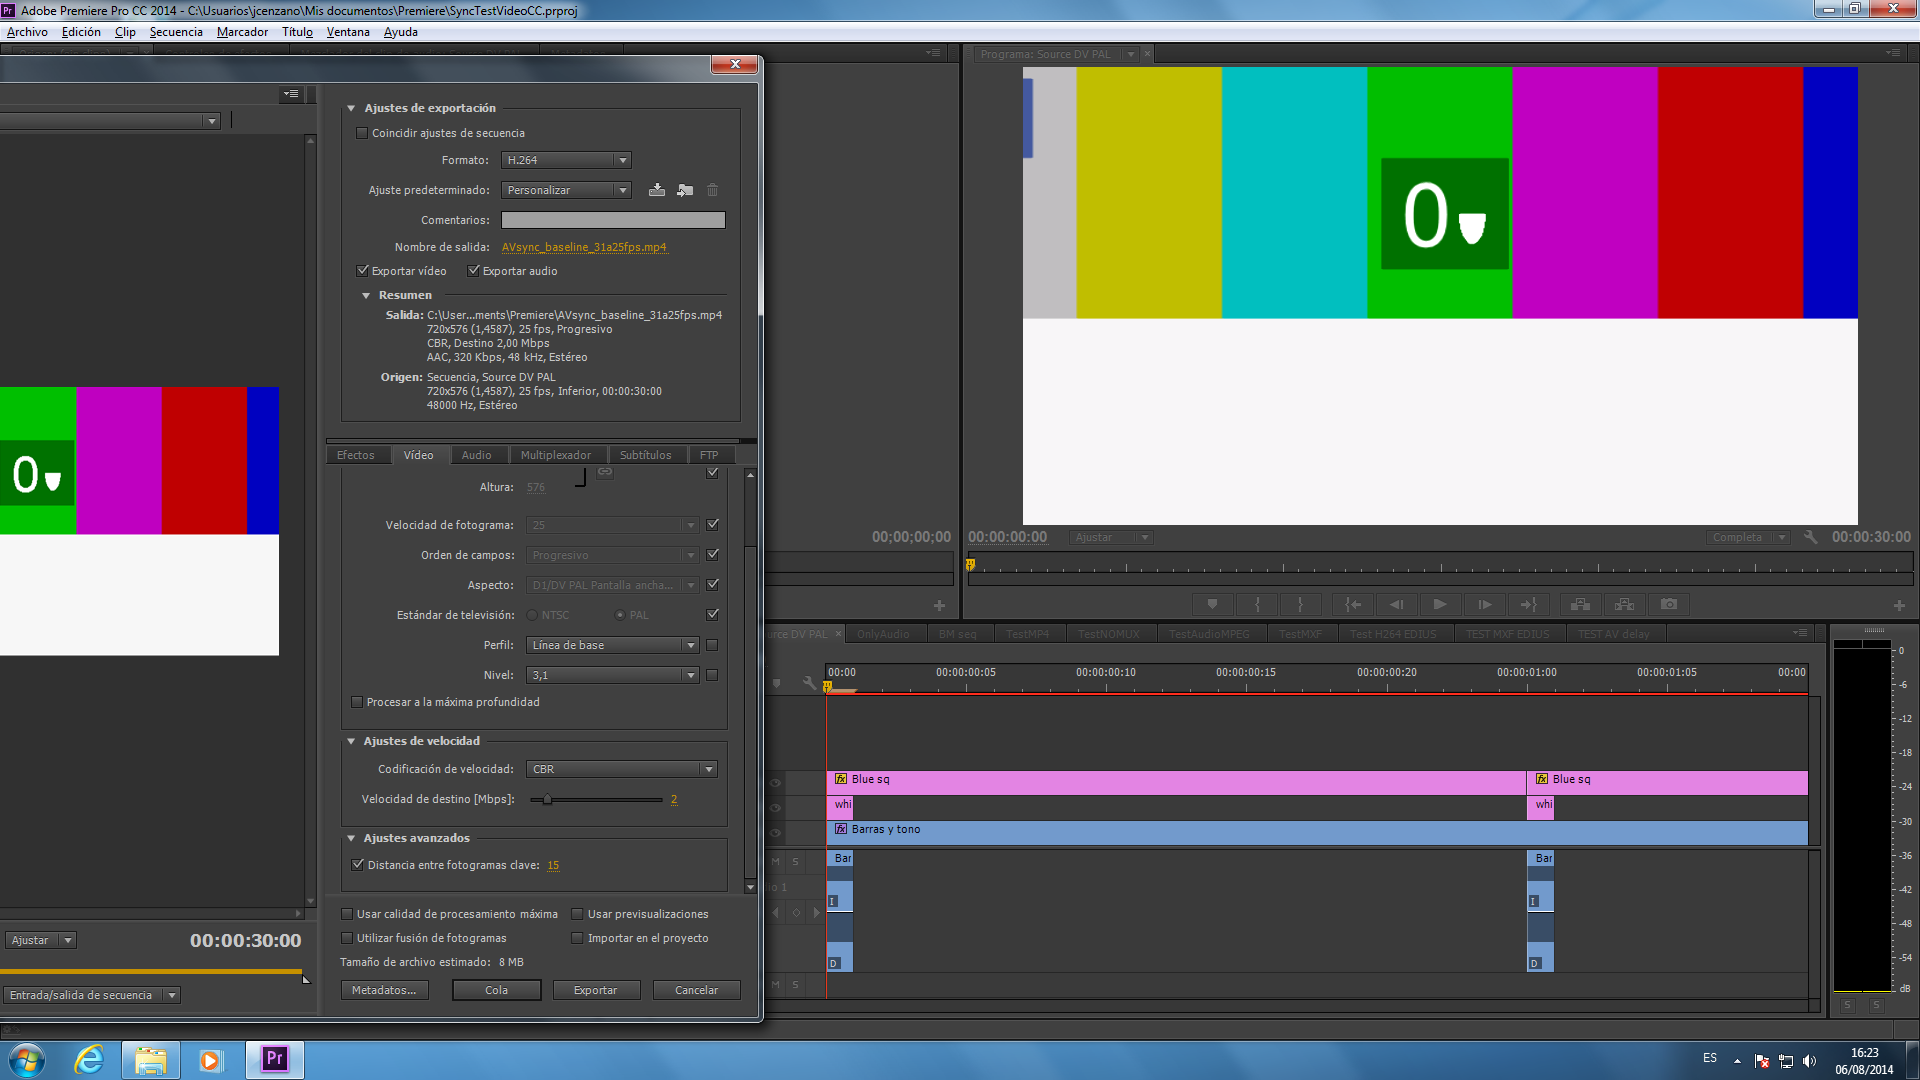The image size is (1920, 1080).
Task: Open the Secuencia menu
Action: pos(176,32)
